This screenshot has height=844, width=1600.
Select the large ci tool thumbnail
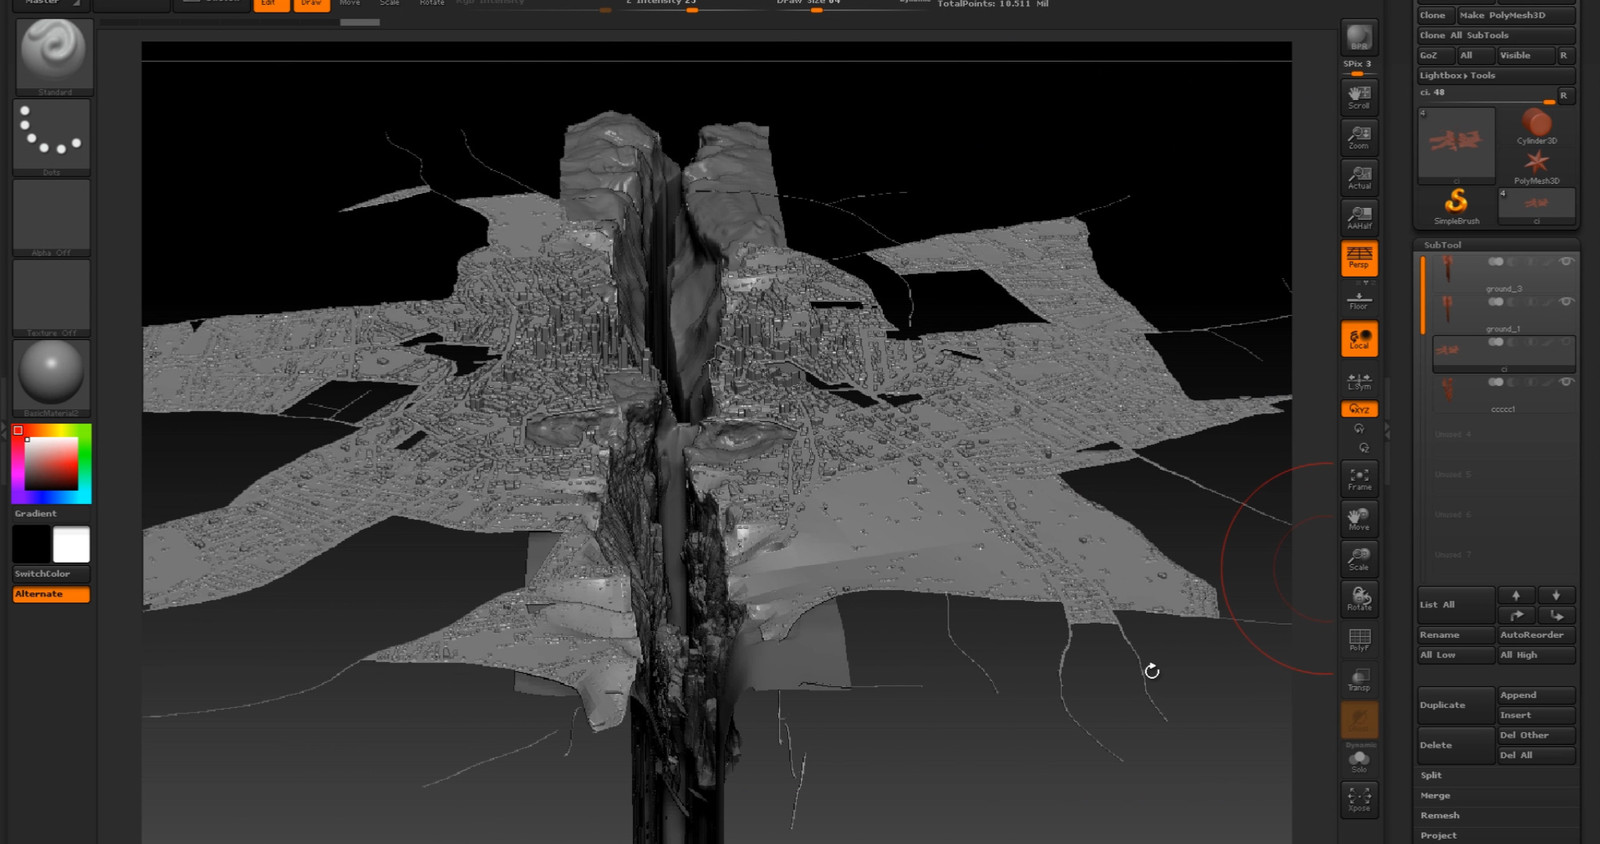1456,145
